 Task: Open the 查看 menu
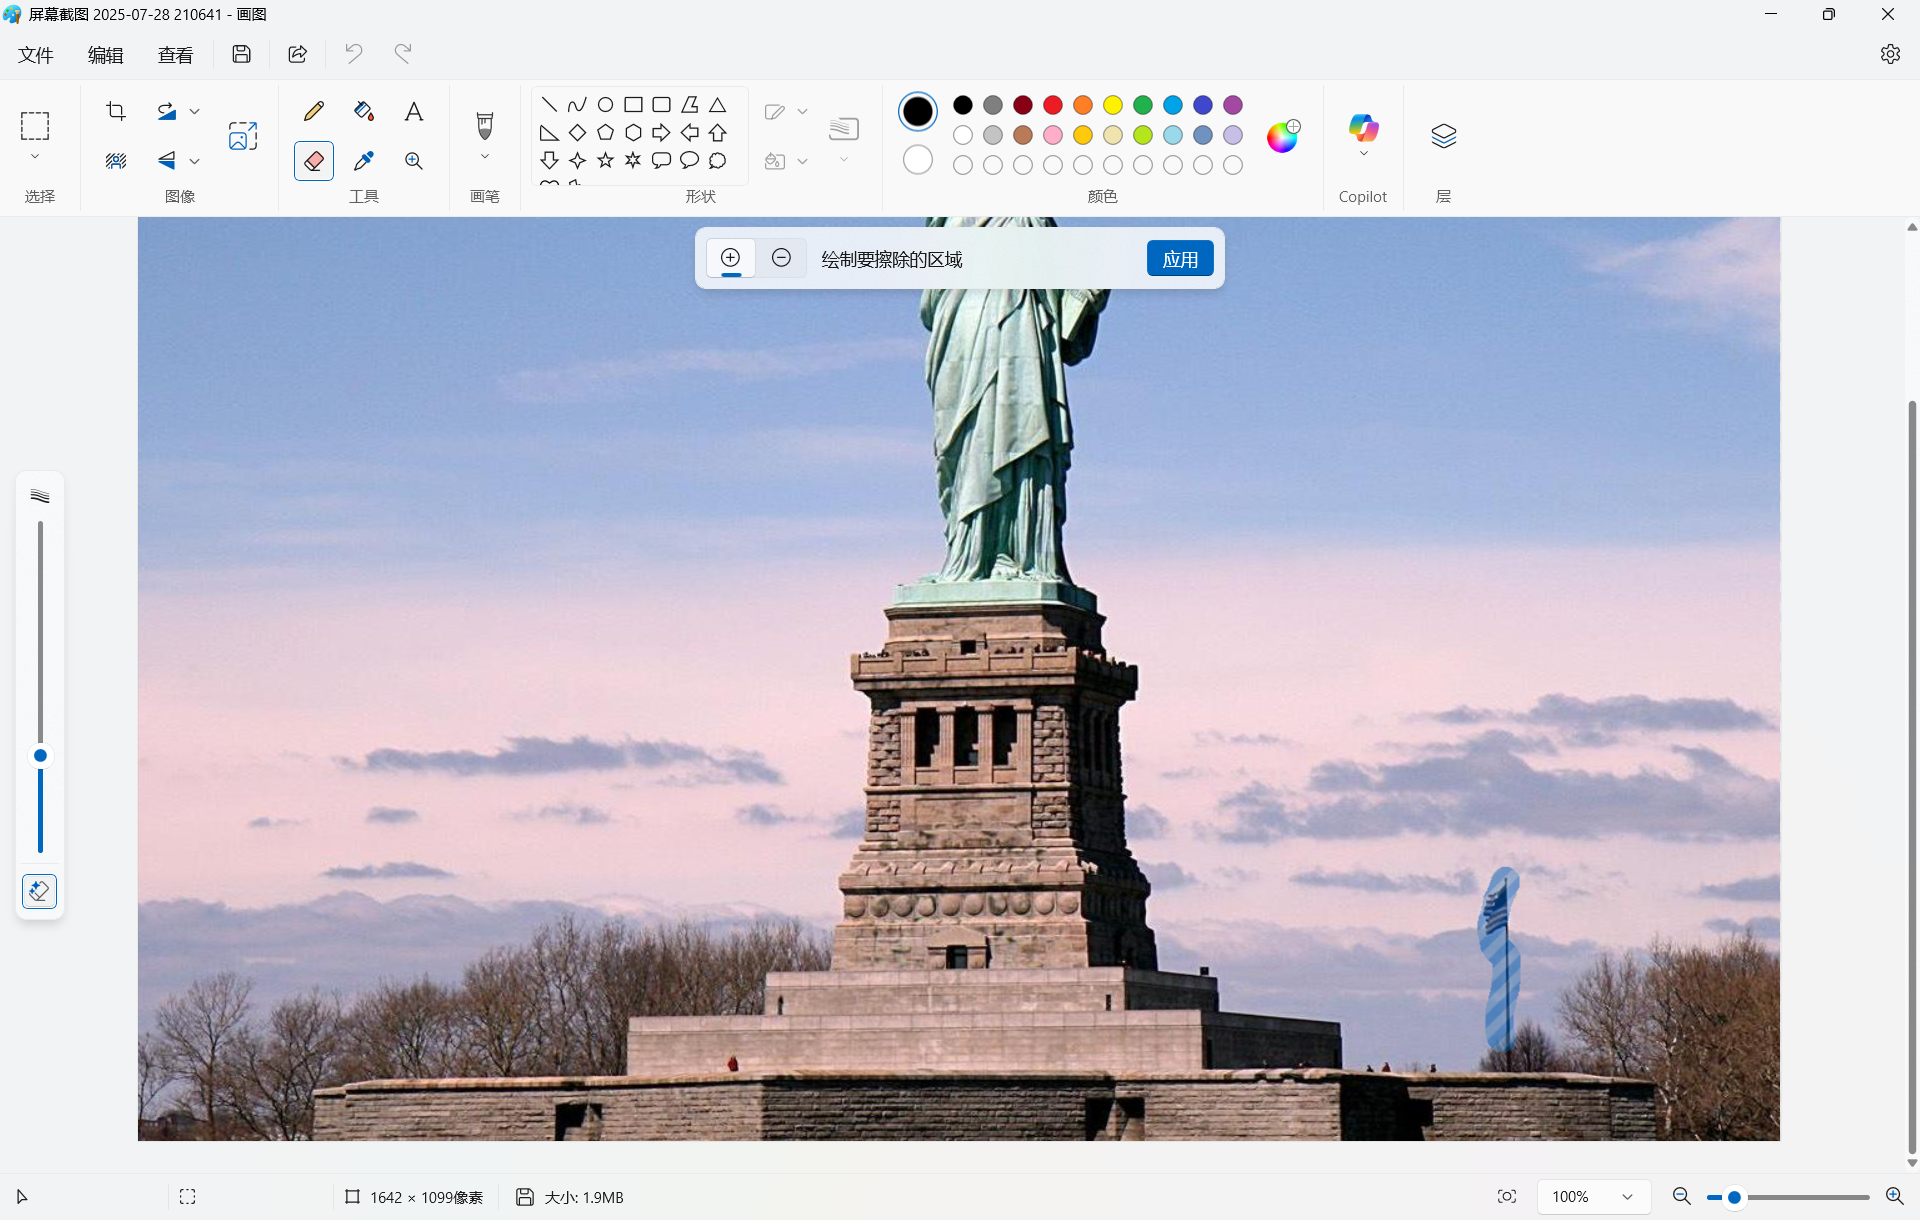coord(175,55)
